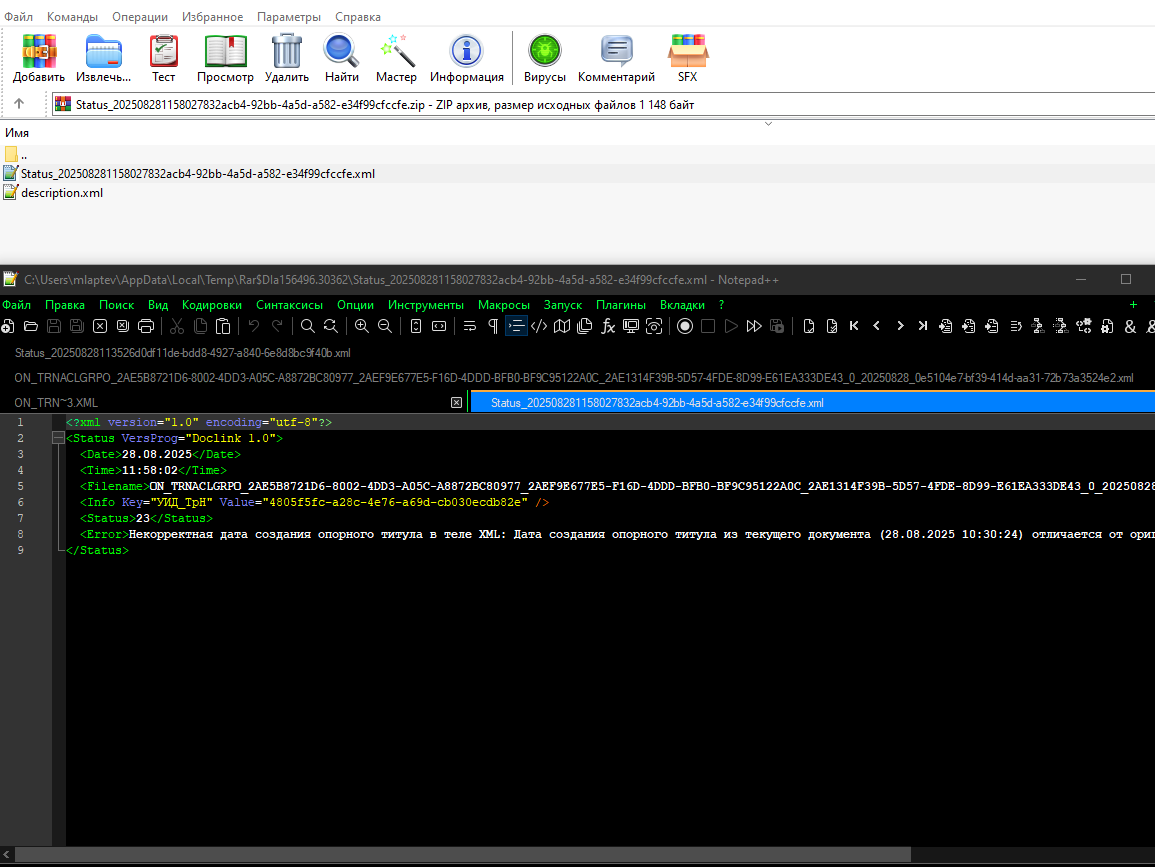Image resolution: width=1155 pixels, height=867 pixels.
Task: Expand the WinRAR address bar history dropdown
Action: coord(768,124)
